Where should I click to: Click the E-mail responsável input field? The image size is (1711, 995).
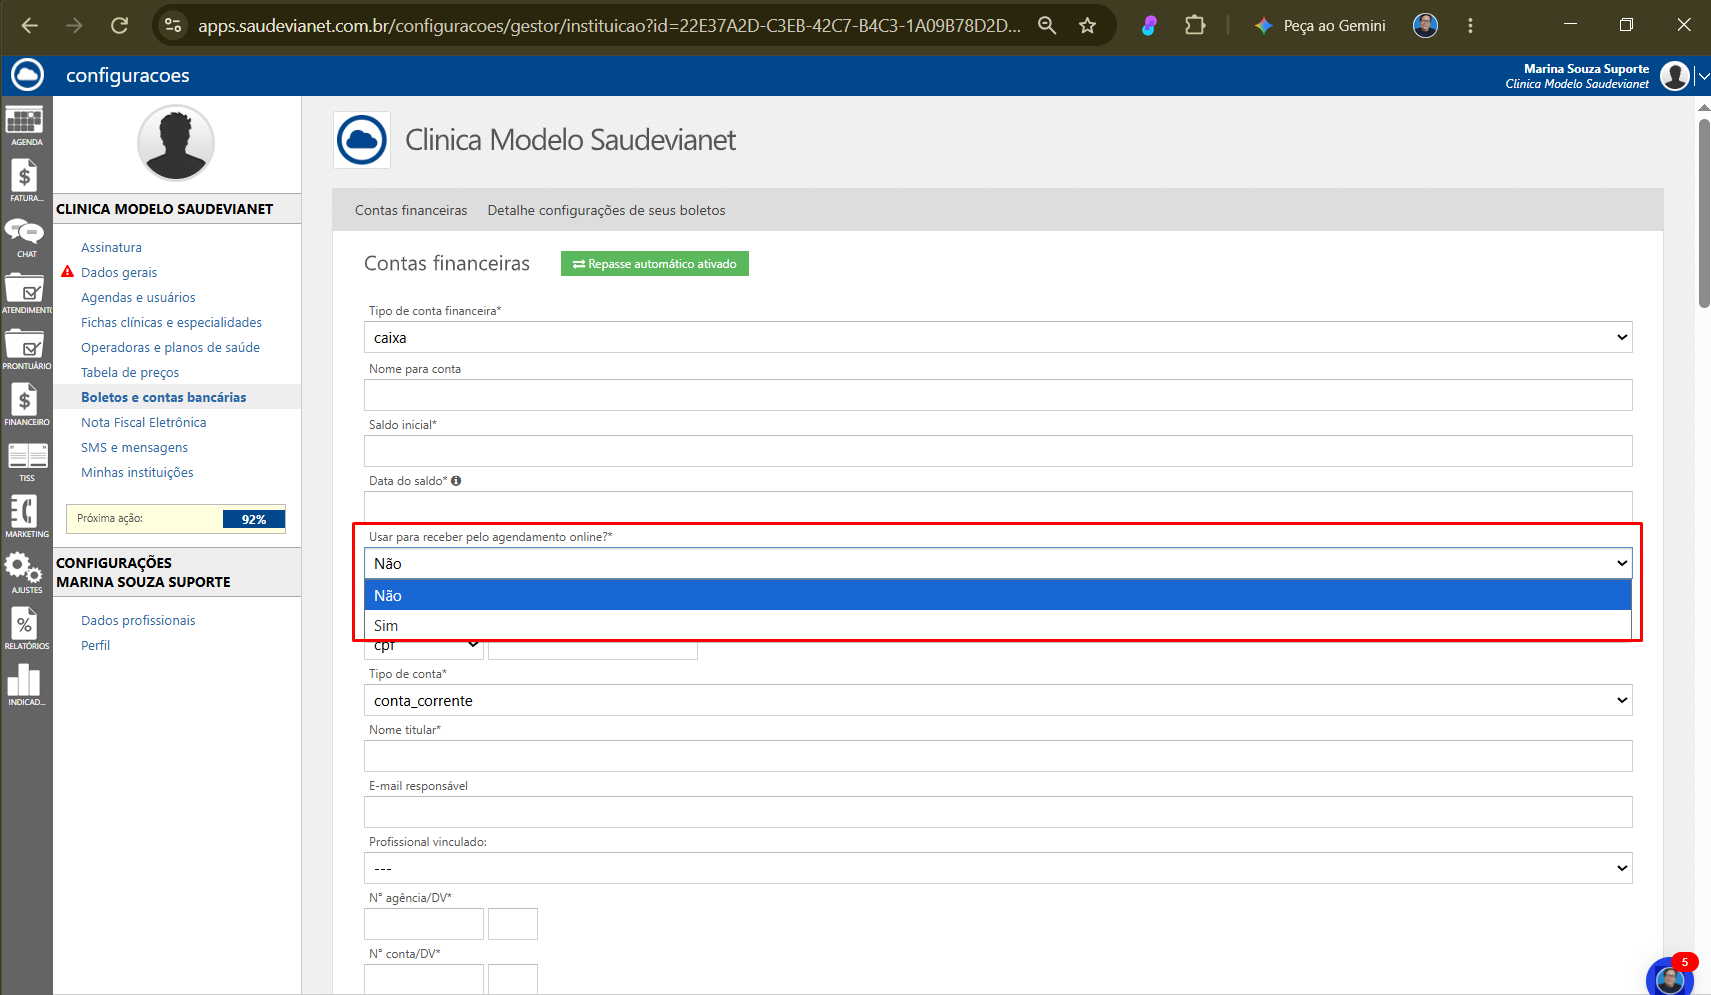(998, 812)
